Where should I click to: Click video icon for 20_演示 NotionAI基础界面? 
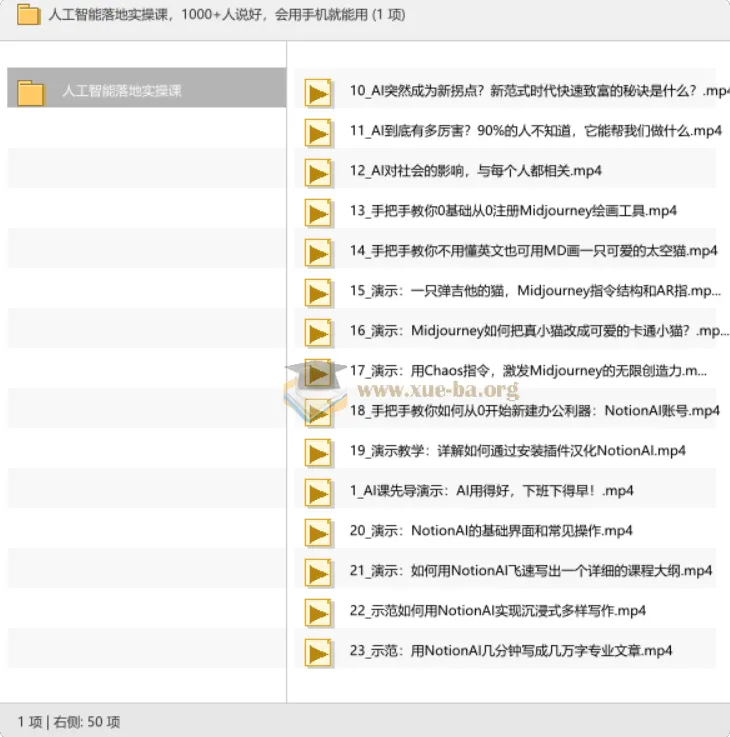point(318,532)
